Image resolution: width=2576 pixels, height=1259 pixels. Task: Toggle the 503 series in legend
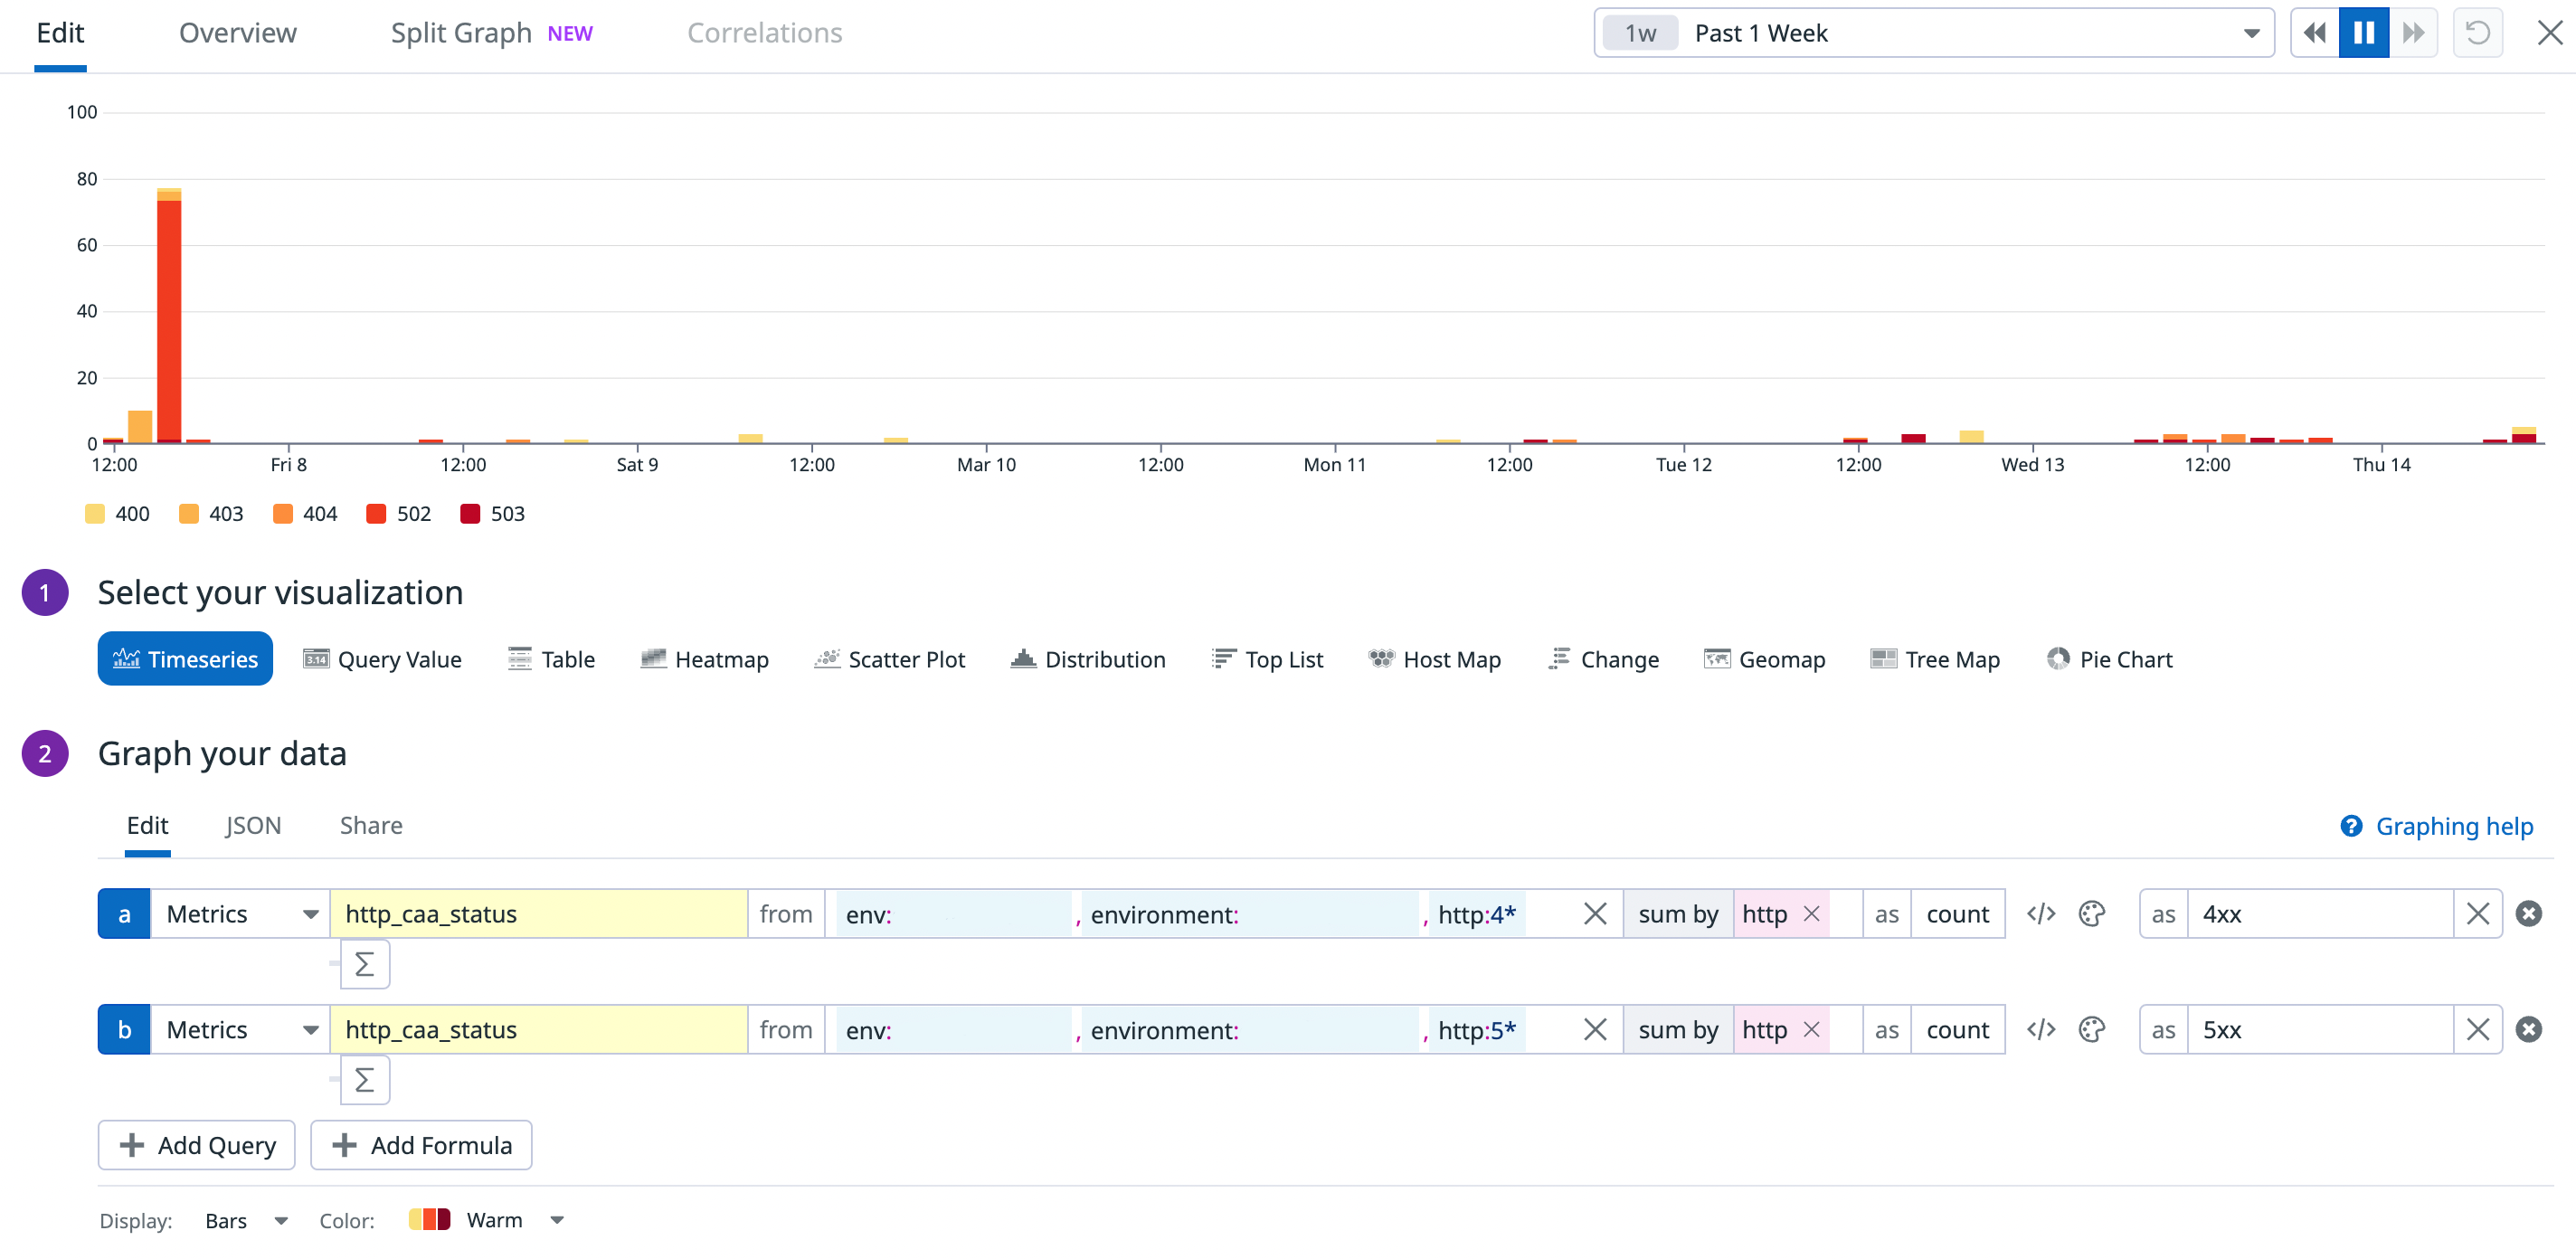(492, 514)
